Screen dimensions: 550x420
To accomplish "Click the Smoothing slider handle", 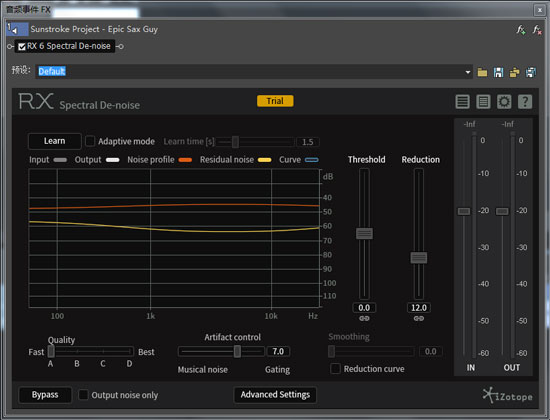I will click(x=331, y=351).
